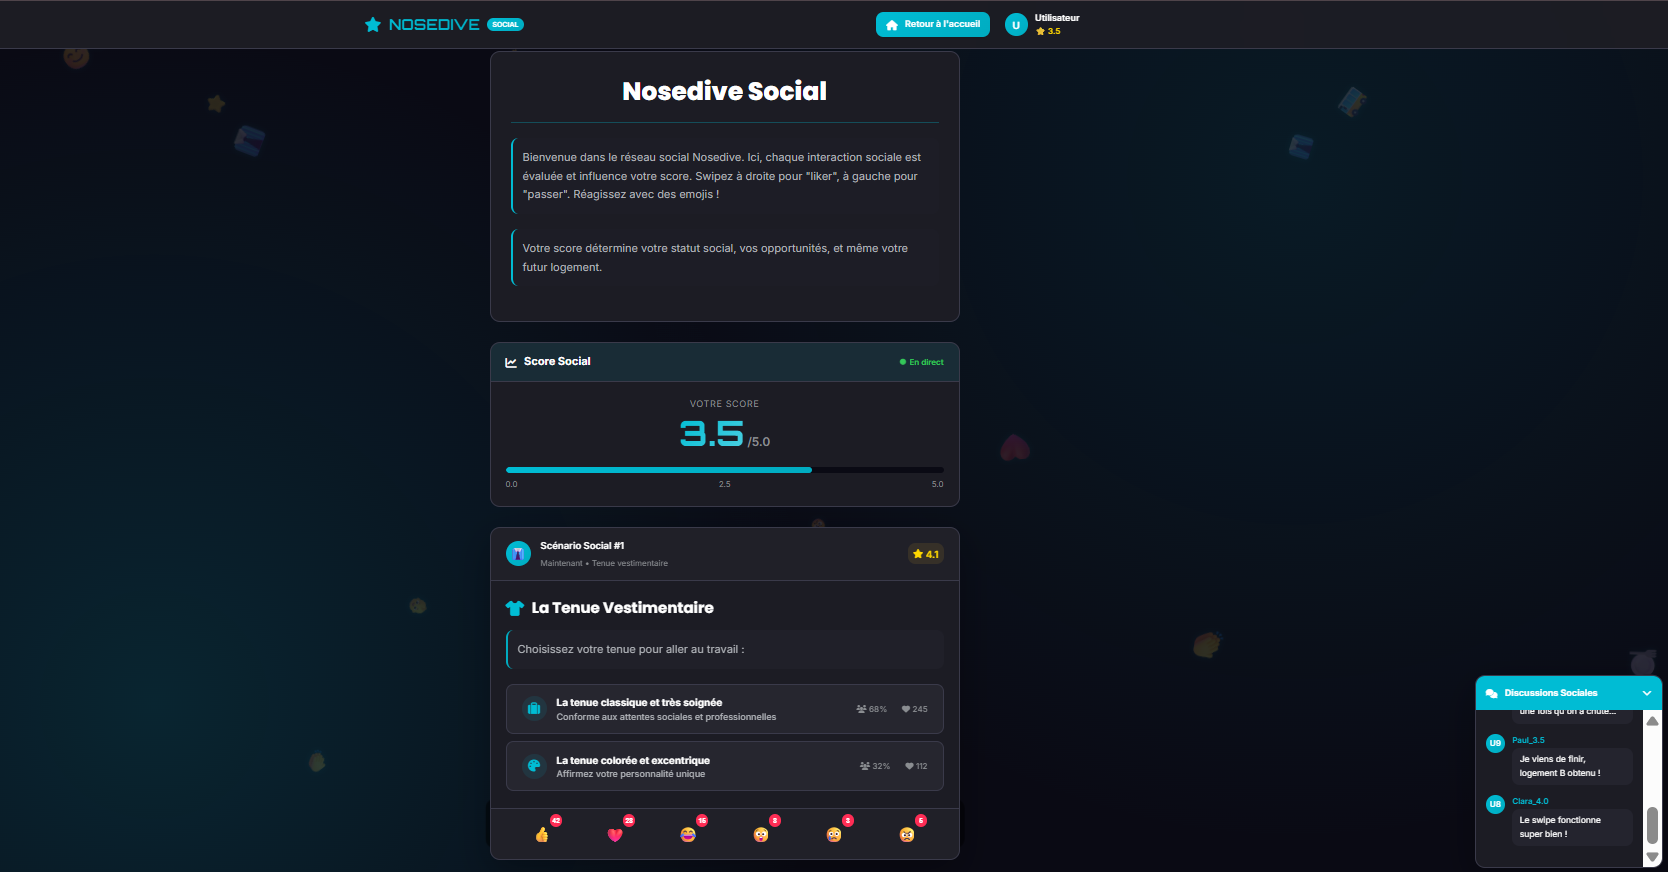Click the SOCIAL badge beside the logo

(x=505, y=25)
